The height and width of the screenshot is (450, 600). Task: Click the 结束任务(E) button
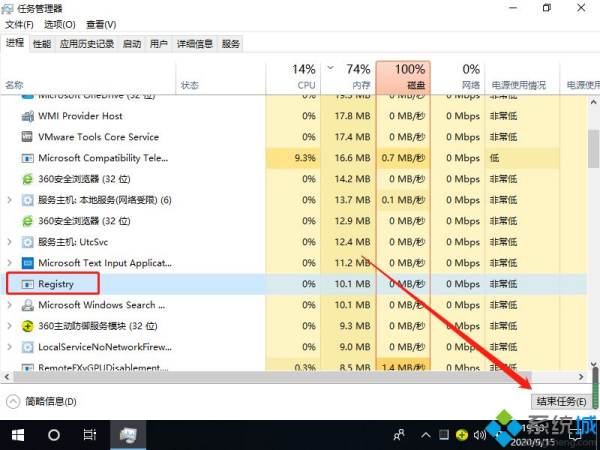[x=561, y=401]
